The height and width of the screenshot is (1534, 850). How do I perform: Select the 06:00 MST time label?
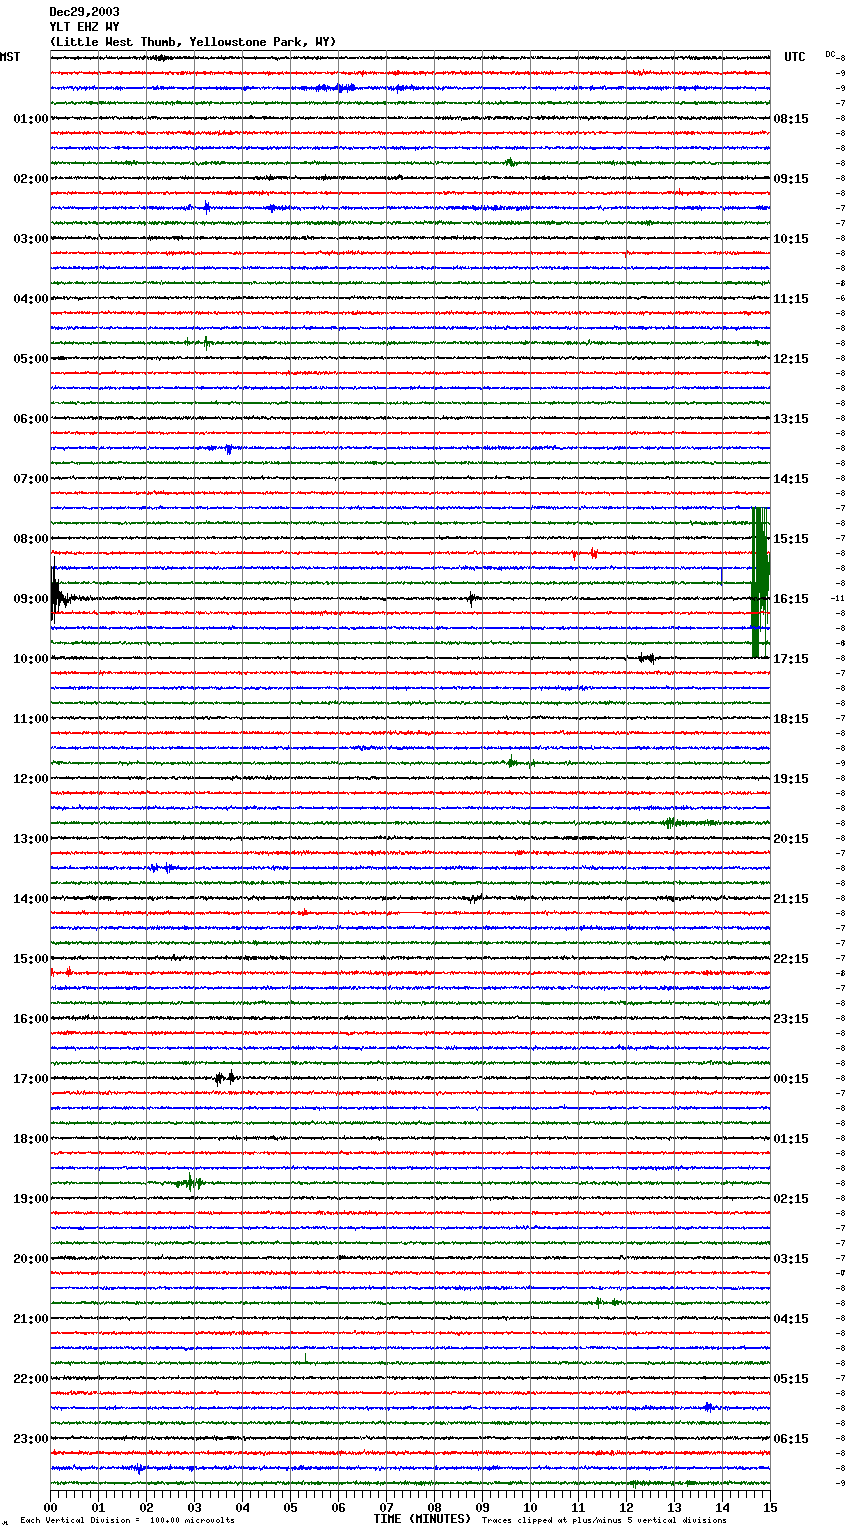(x=31, y=419)
